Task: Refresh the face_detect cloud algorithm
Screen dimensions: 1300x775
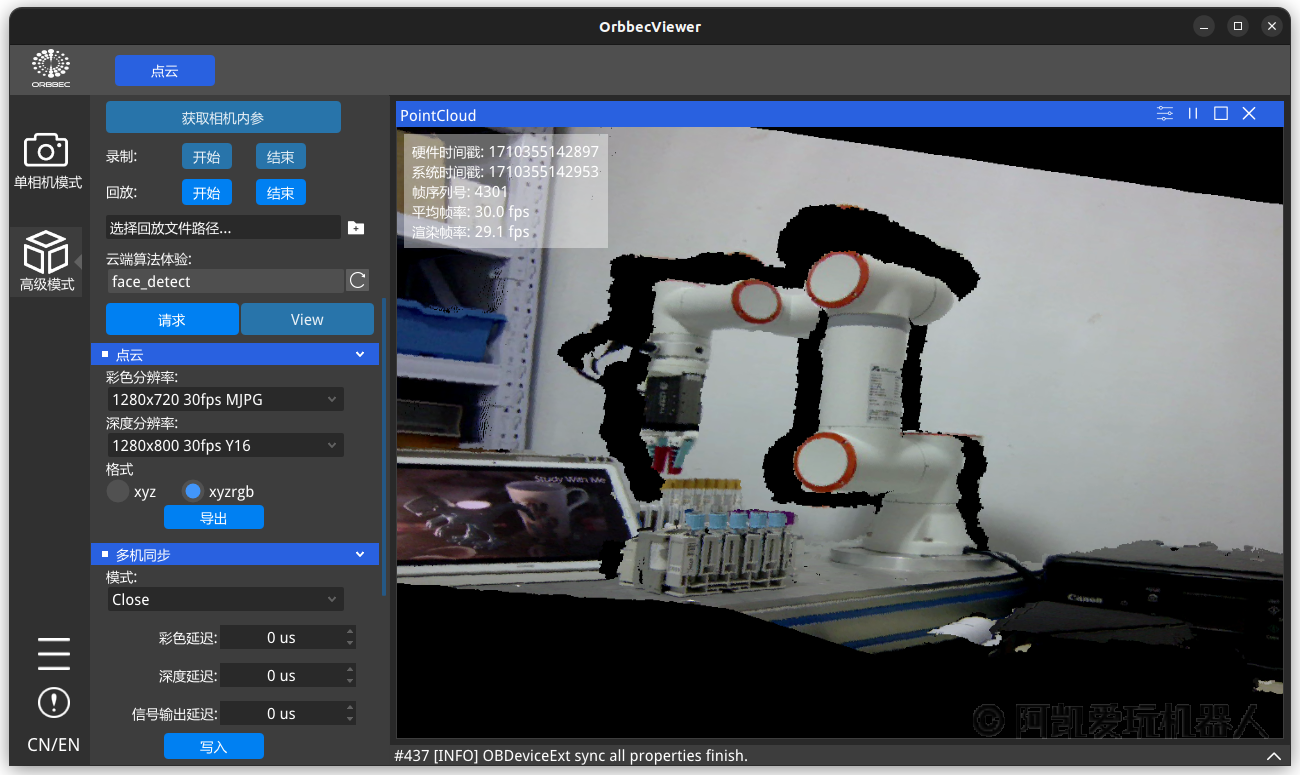Action: coord(358,281)
